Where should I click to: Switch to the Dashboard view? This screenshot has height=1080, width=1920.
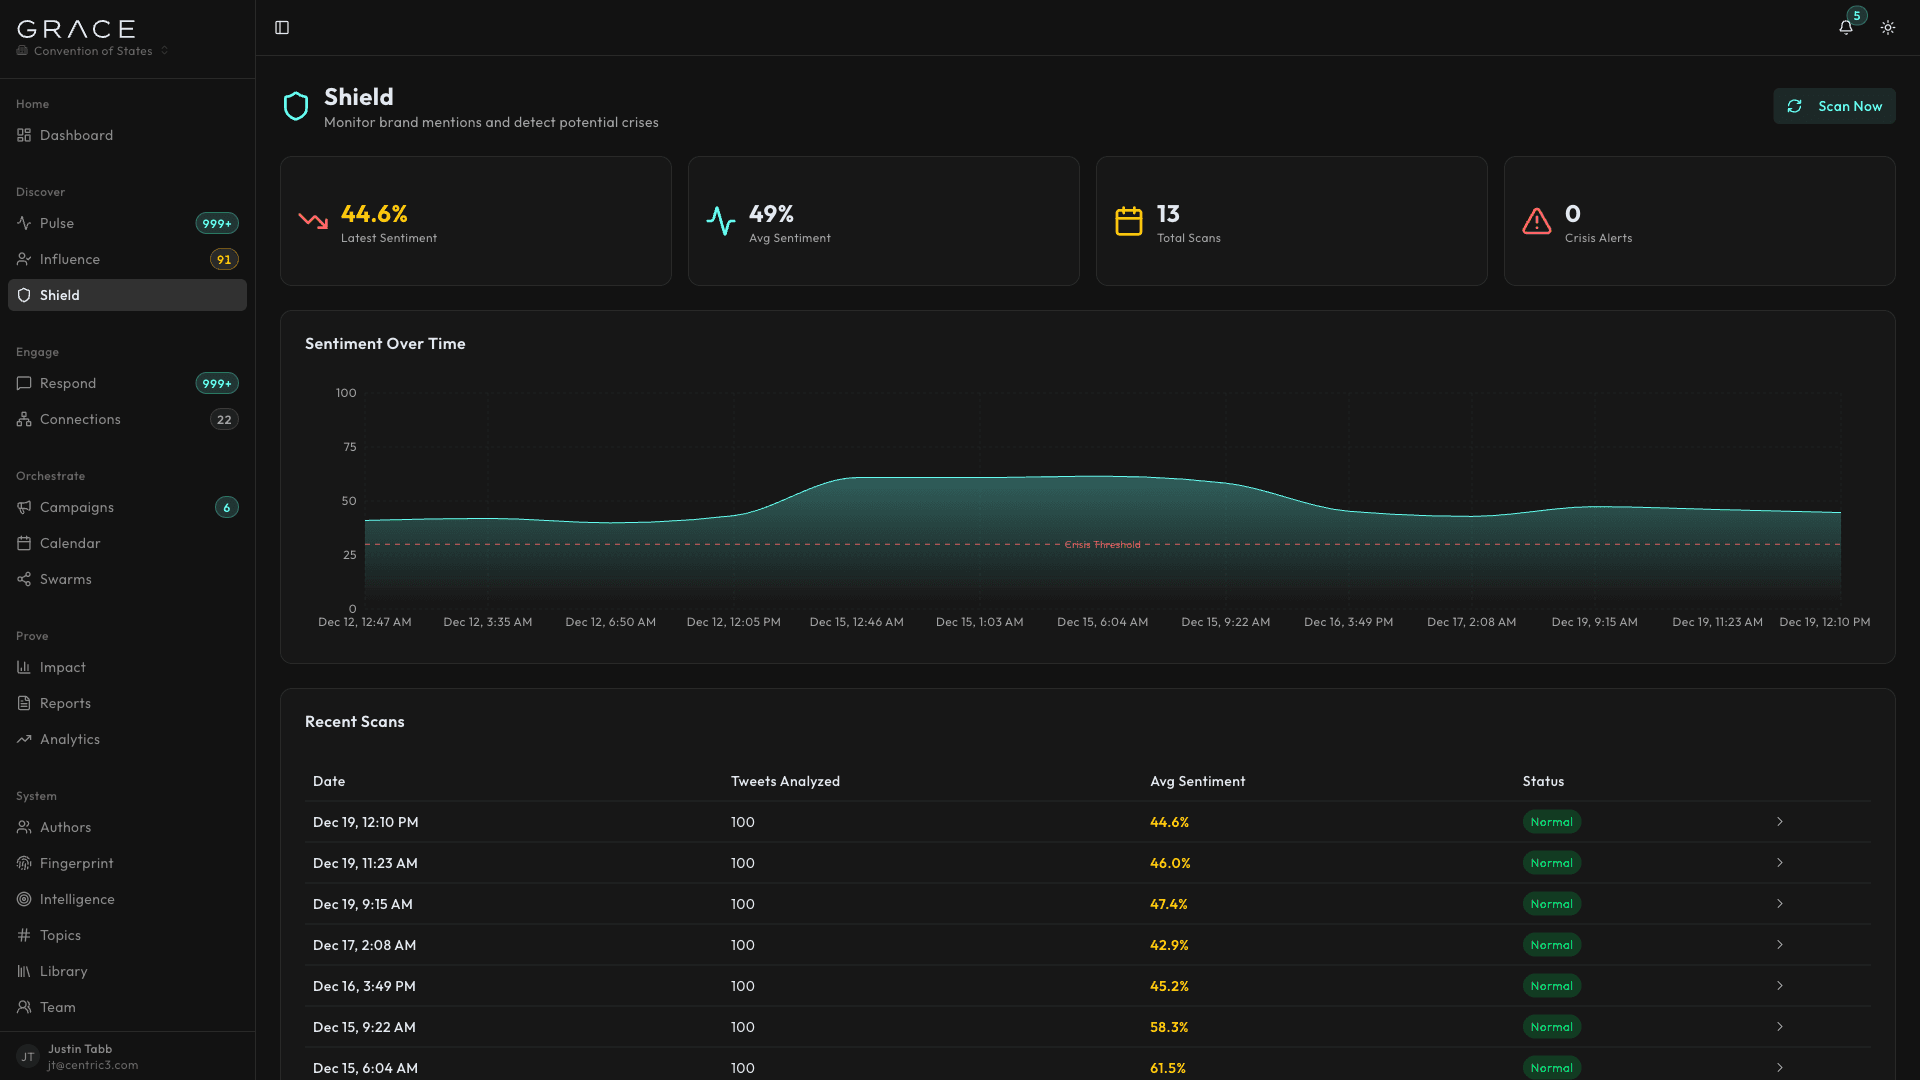point(76,135)
